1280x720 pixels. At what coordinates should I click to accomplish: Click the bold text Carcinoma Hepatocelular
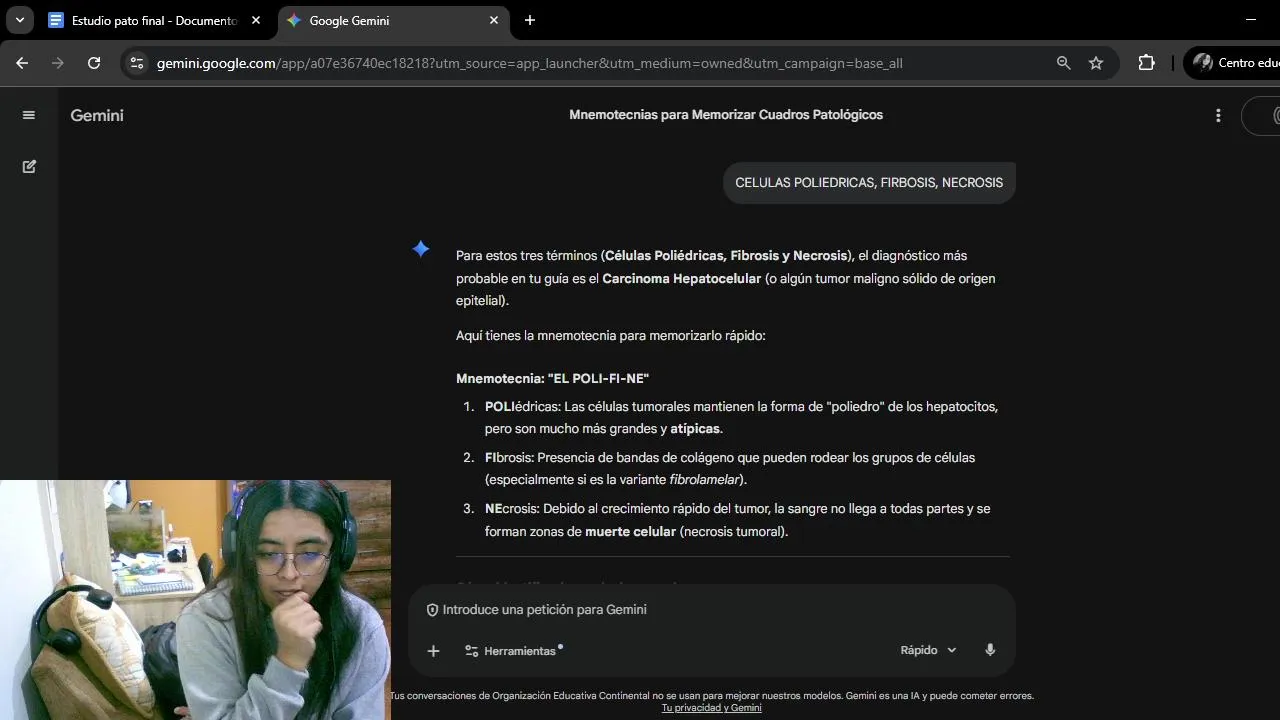pyautogui.click(x=681, y=278)
